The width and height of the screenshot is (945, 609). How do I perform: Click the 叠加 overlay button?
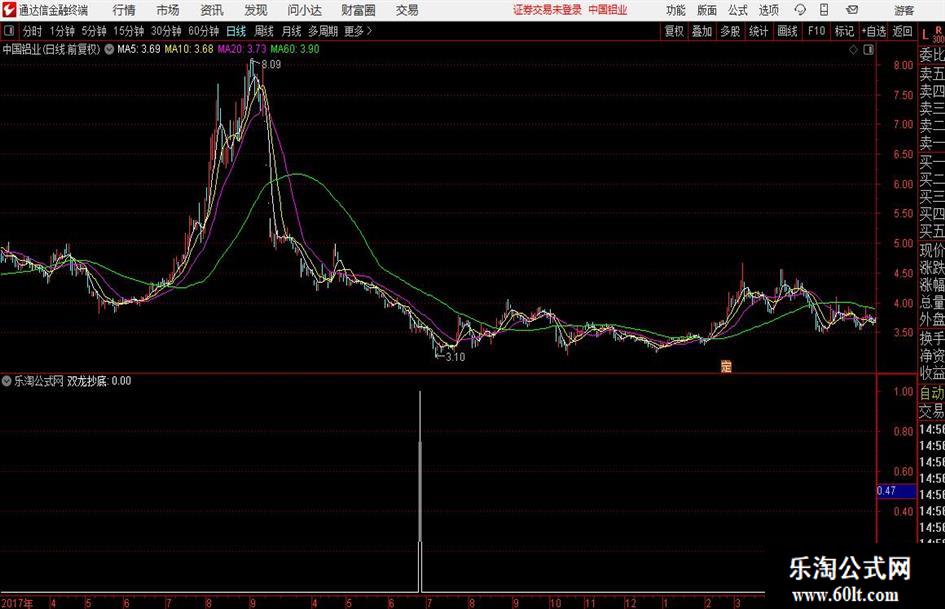pyautogui.click(x=702, y=31)
